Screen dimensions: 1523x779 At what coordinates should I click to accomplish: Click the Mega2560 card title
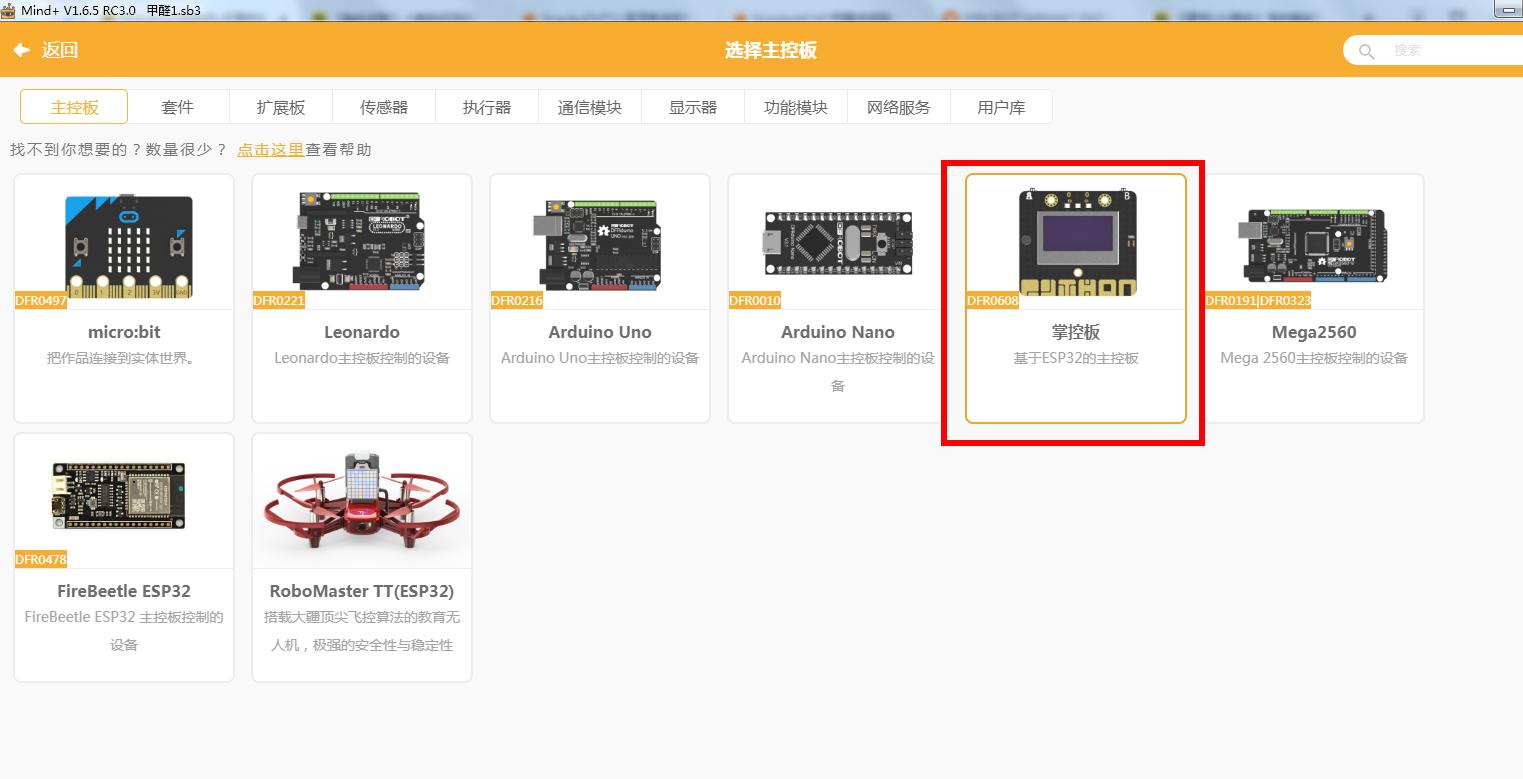1314,332
